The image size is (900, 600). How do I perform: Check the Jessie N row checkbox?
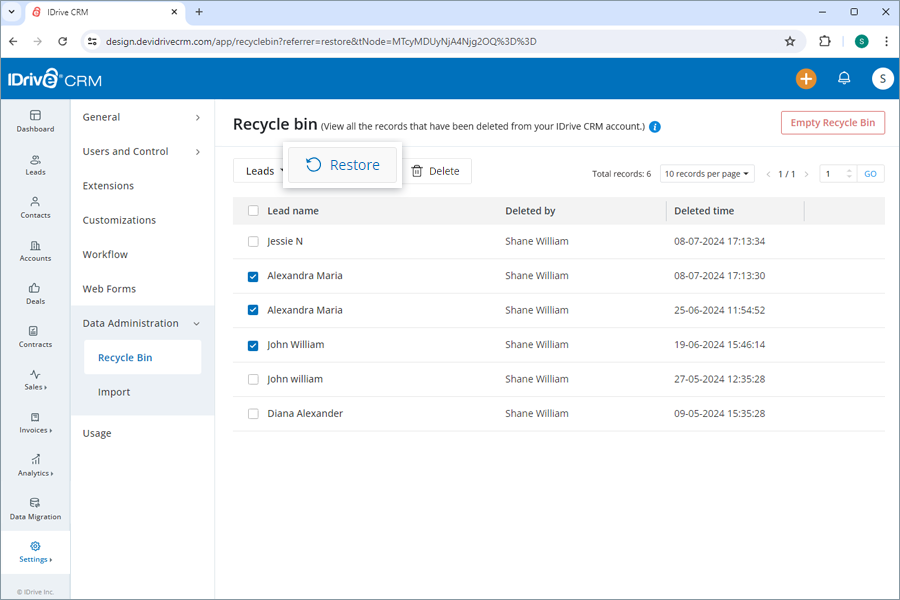point(253,241)
